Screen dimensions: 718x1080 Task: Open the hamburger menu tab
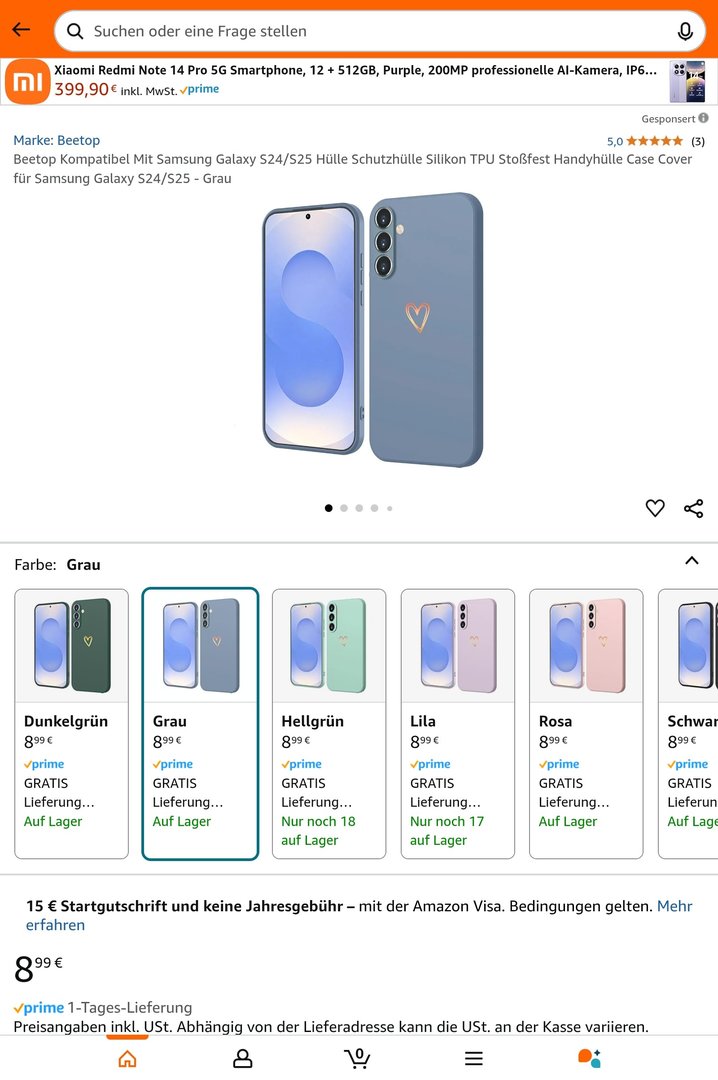(474, 1058)
